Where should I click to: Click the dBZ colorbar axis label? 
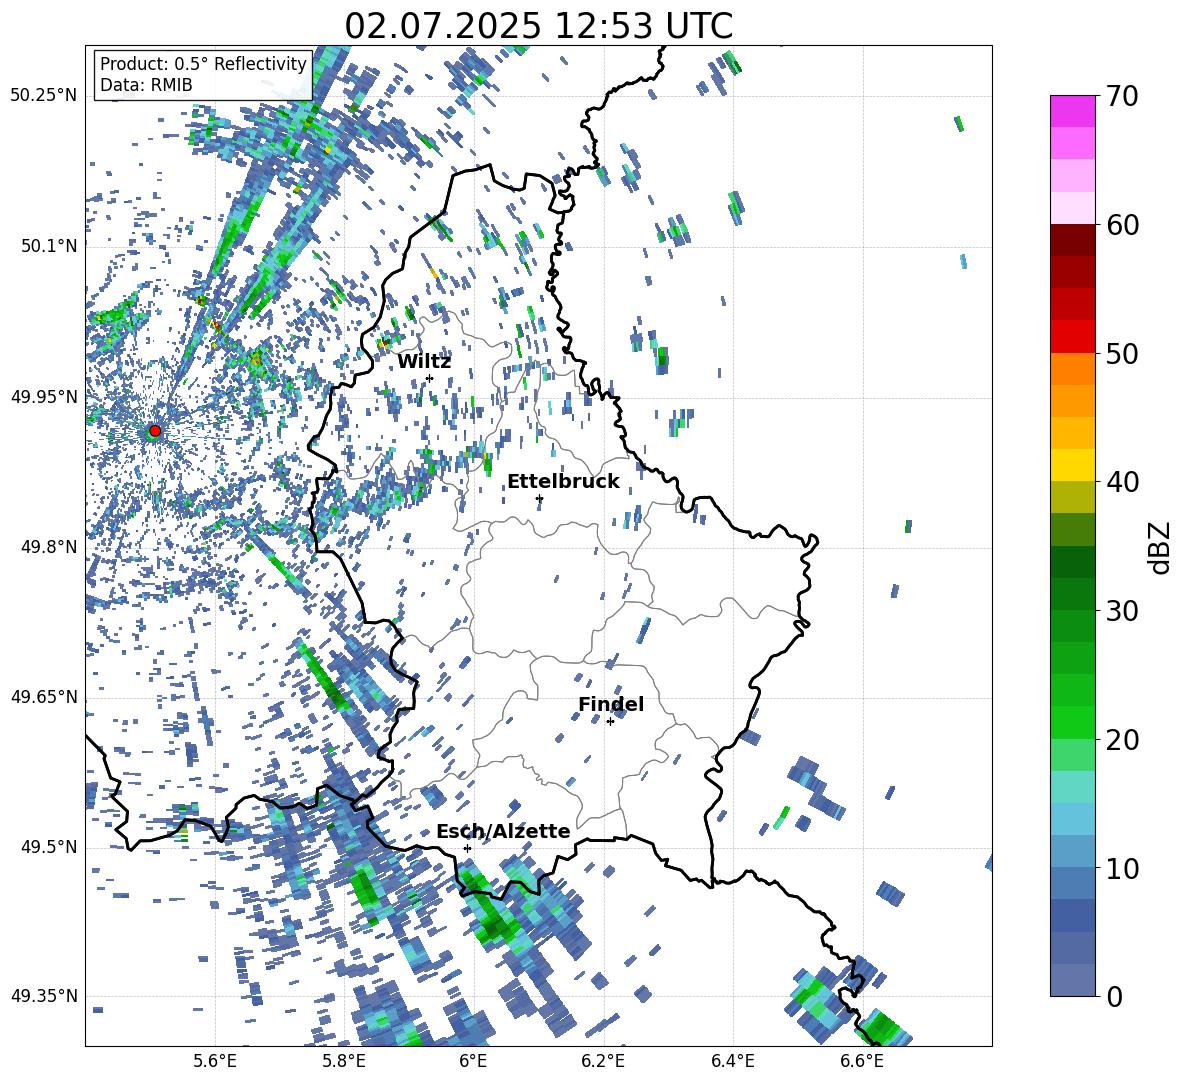(x=1161, y=547)
